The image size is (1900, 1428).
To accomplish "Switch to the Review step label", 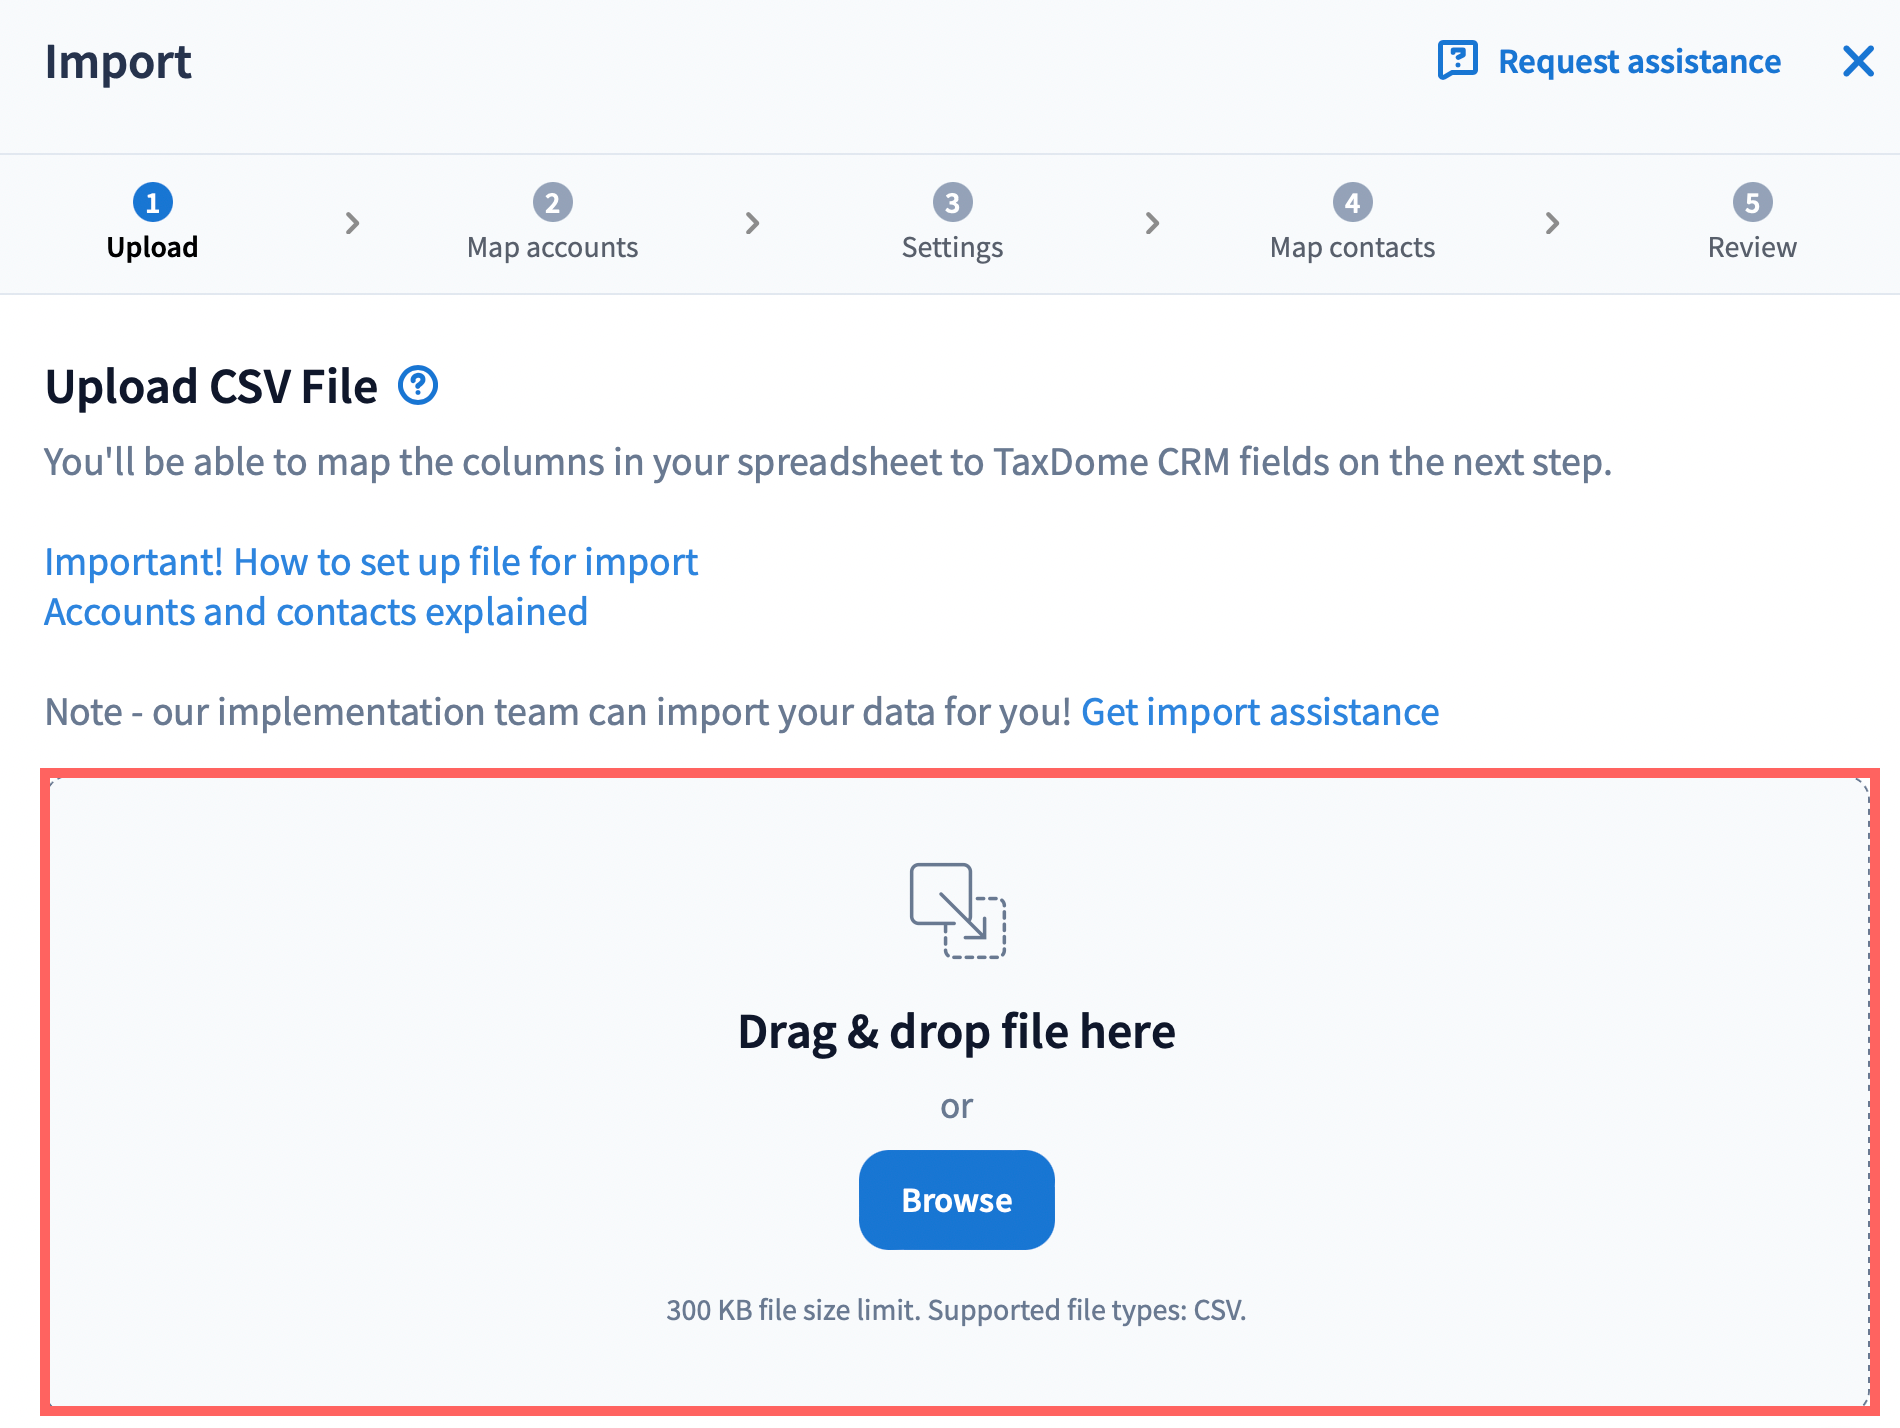I will point(1752,247).
